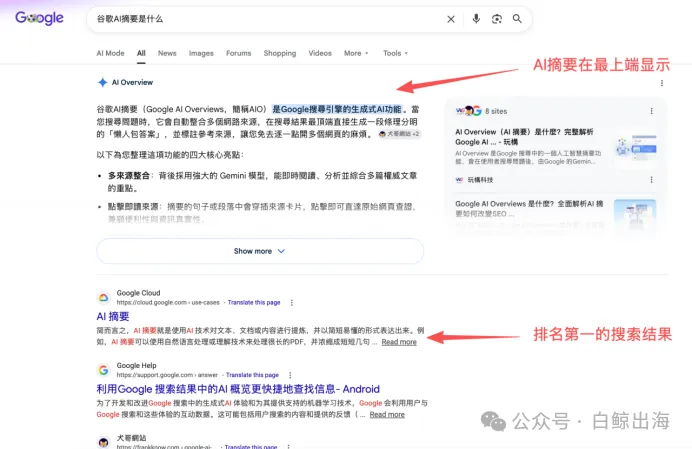Open the Shopping tab
The image size is (692, 449).
[280, 53]
